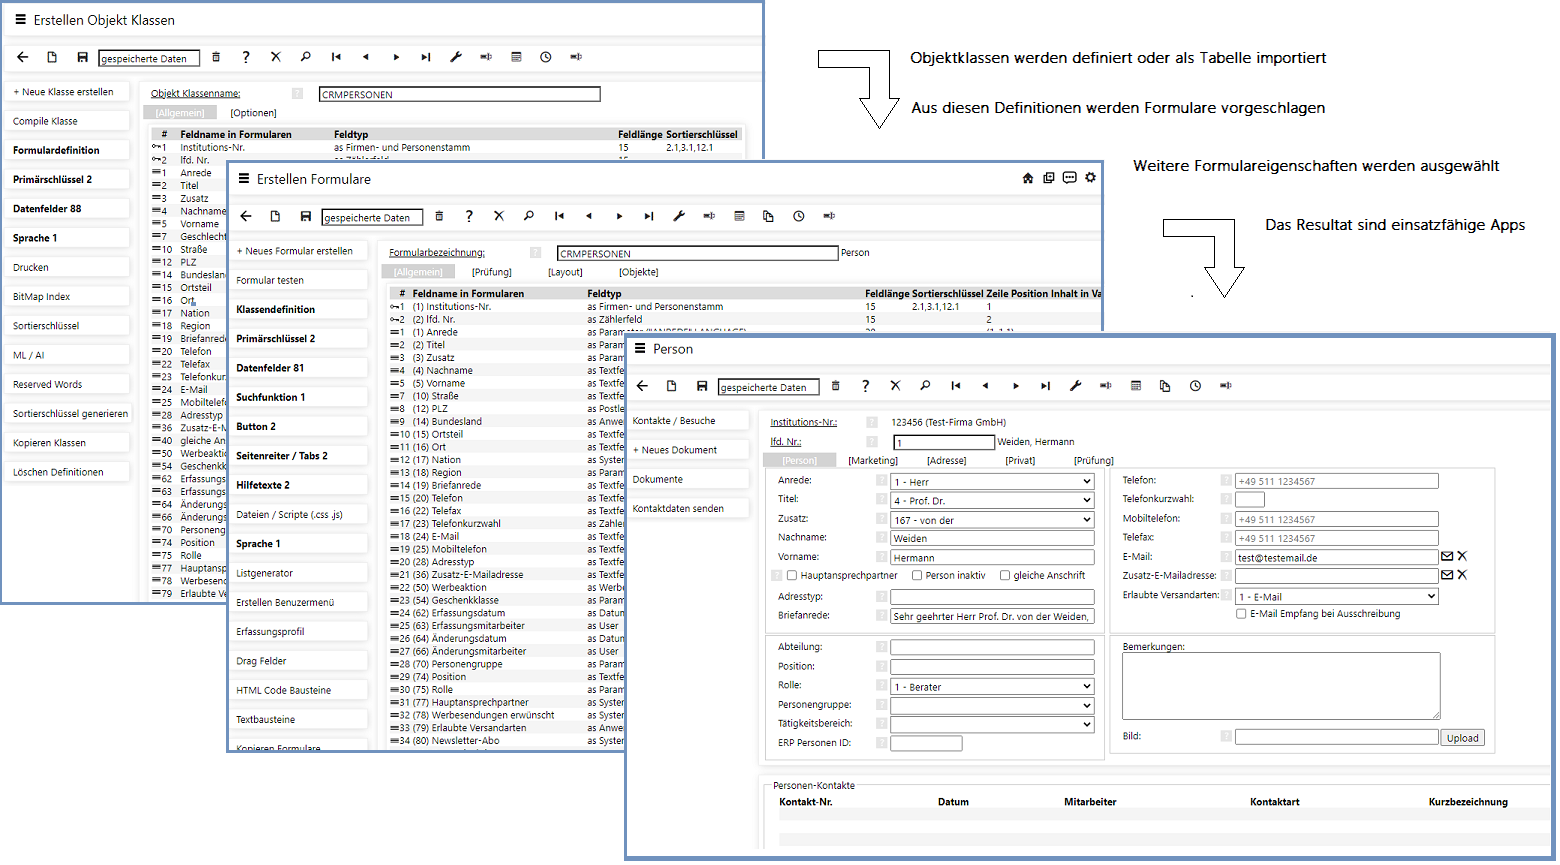Expand the Personengruppe dropdown
Image resolution: width=1560 pixels, height=865 pixels.
[x=992, y=706]
